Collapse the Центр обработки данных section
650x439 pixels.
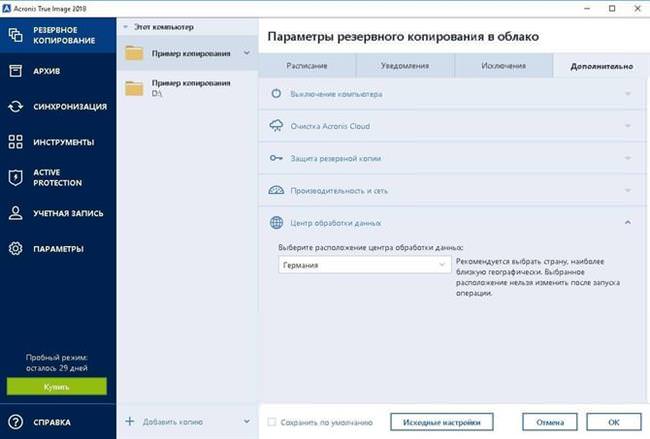[628, 223]
